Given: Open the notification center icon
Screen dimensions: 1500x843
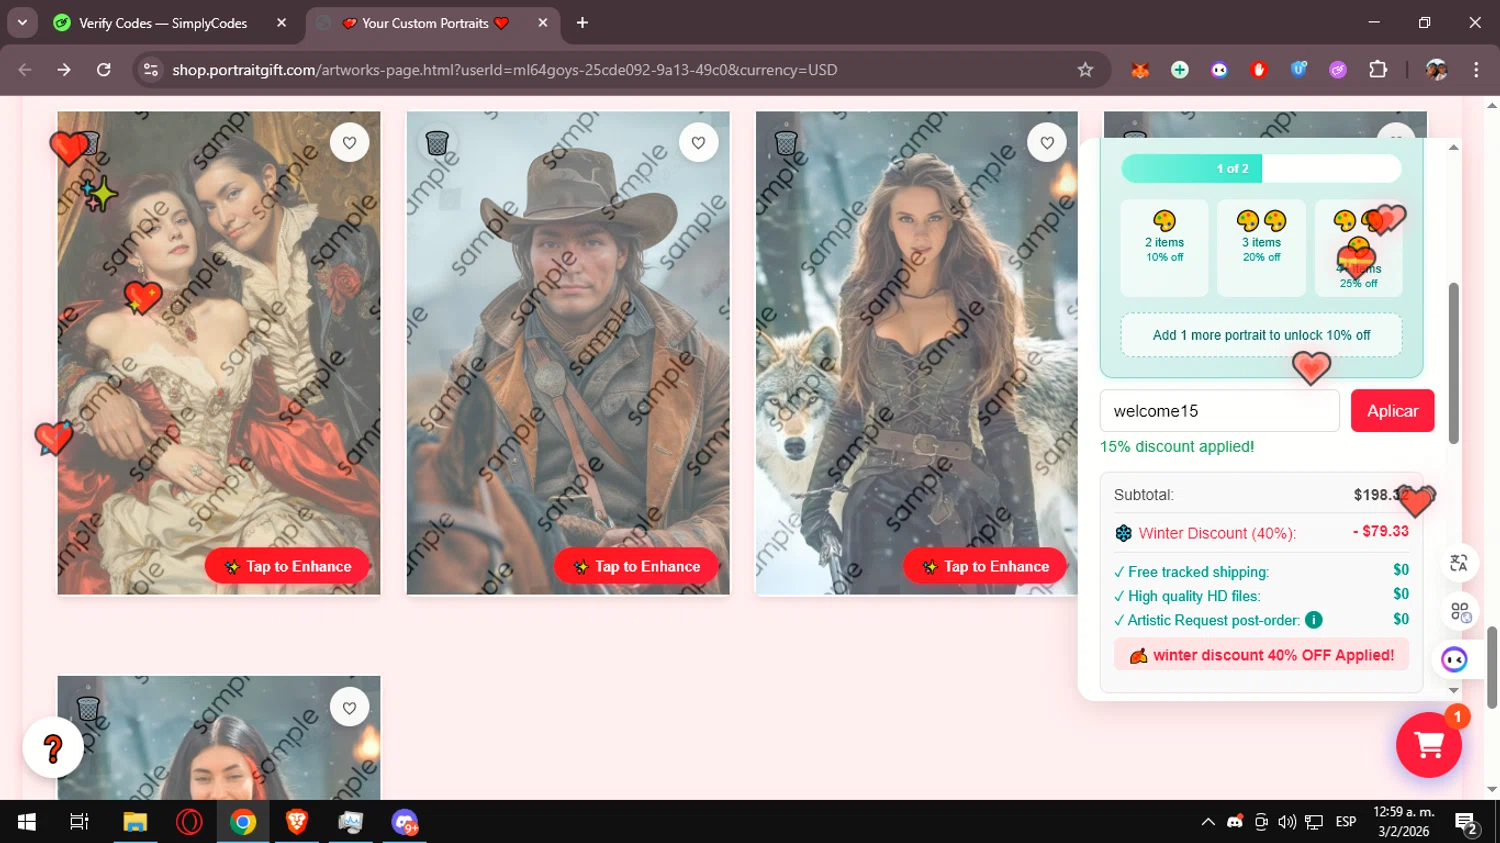Looking at the screenshot, I should pos(1467,824).
